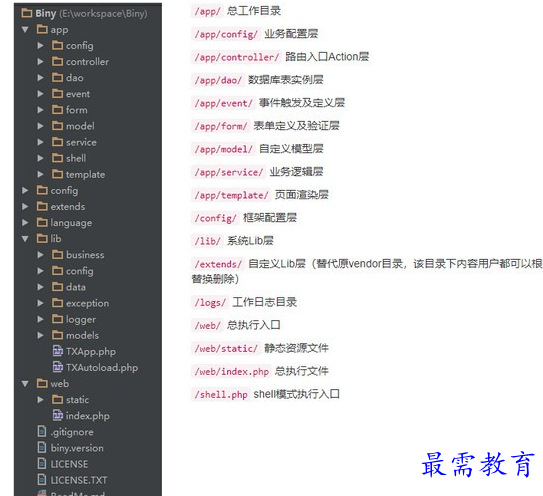The width and height of the screenshot is (543, 496).
Task: Collapse the app folder arrow
Action: click(x=25, y=30)
